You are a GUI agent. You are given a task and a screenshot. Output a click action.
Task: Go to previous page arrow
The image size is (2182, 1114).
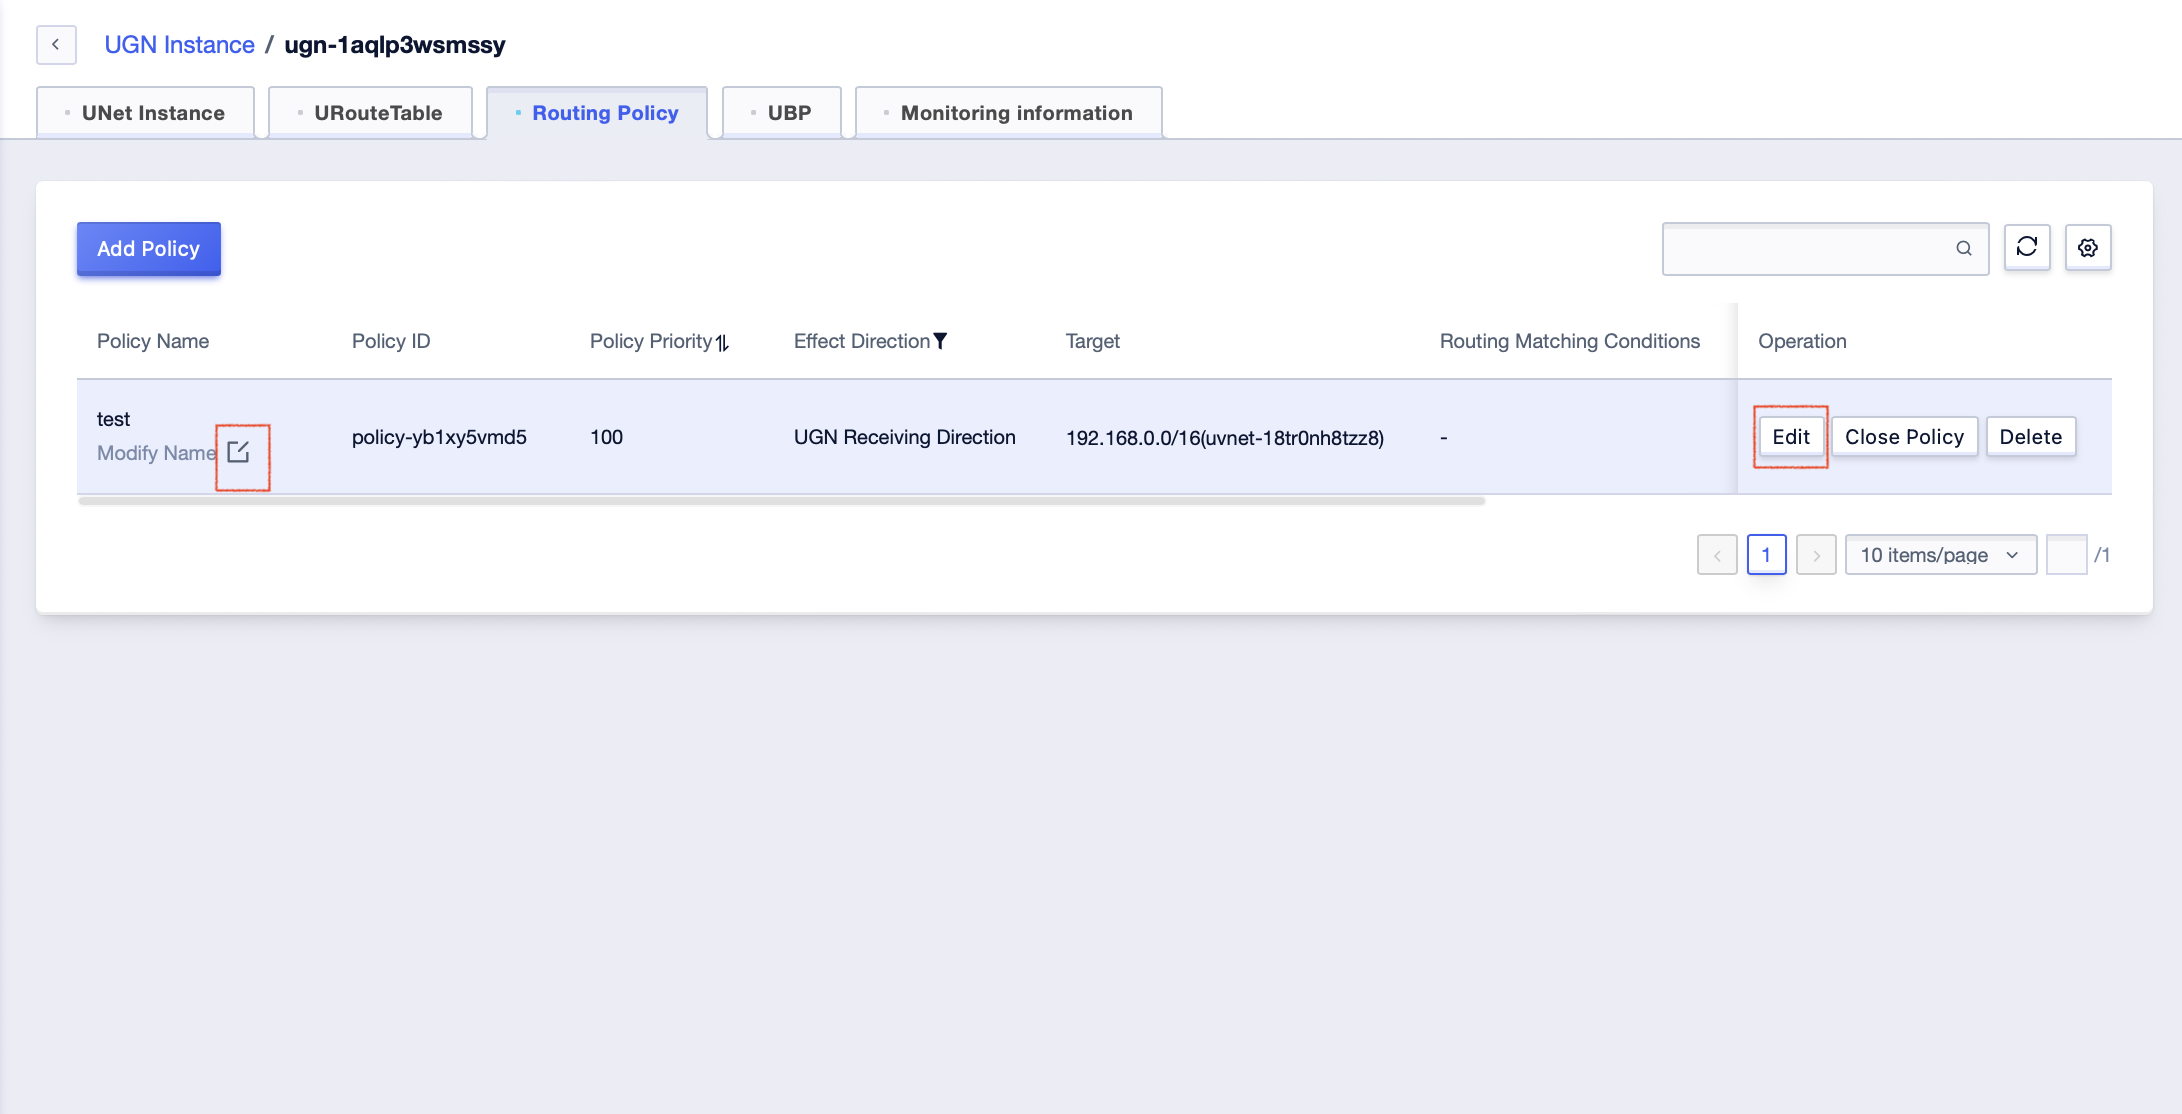pyautogui.click(x=1717, y=555)
